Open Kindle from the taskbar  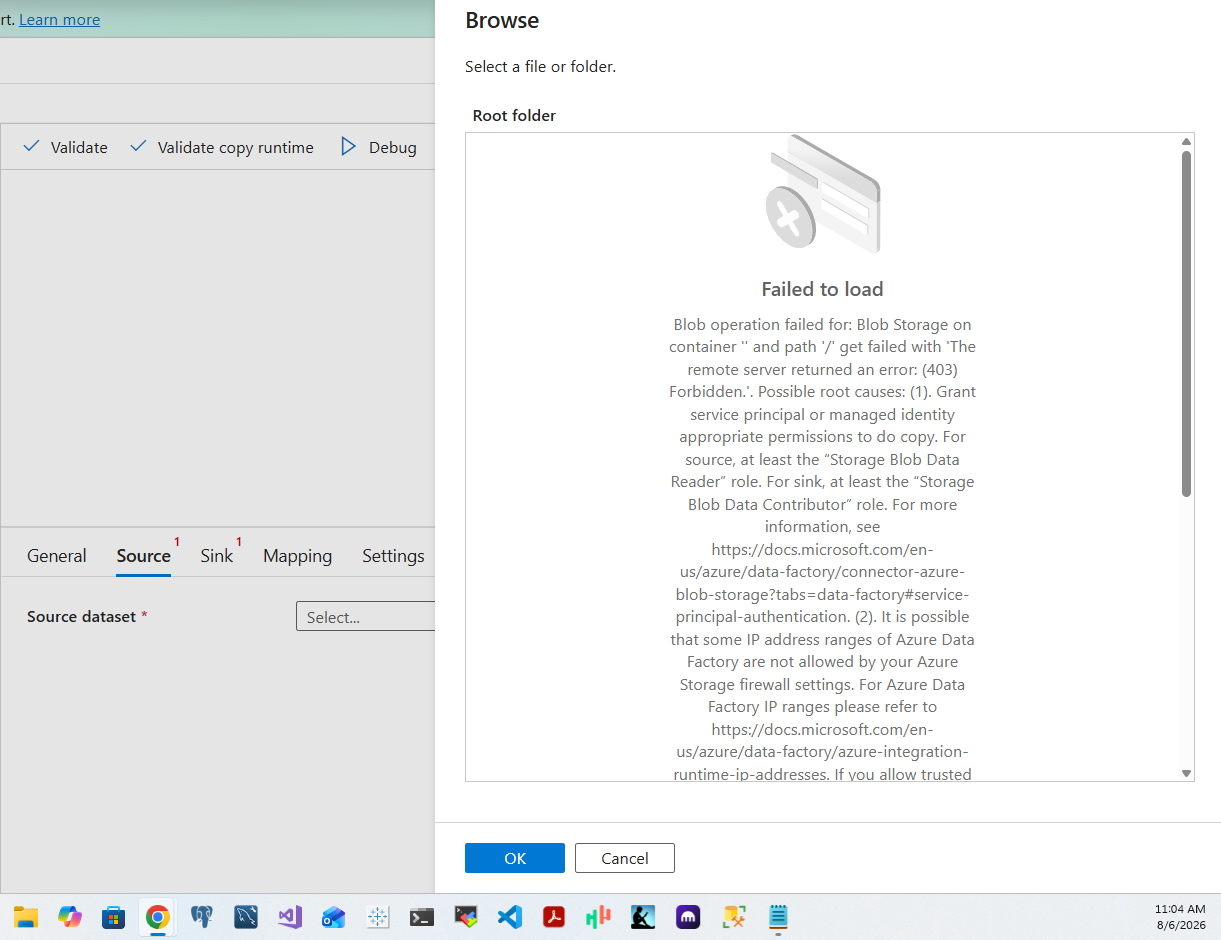coord(642,916)
